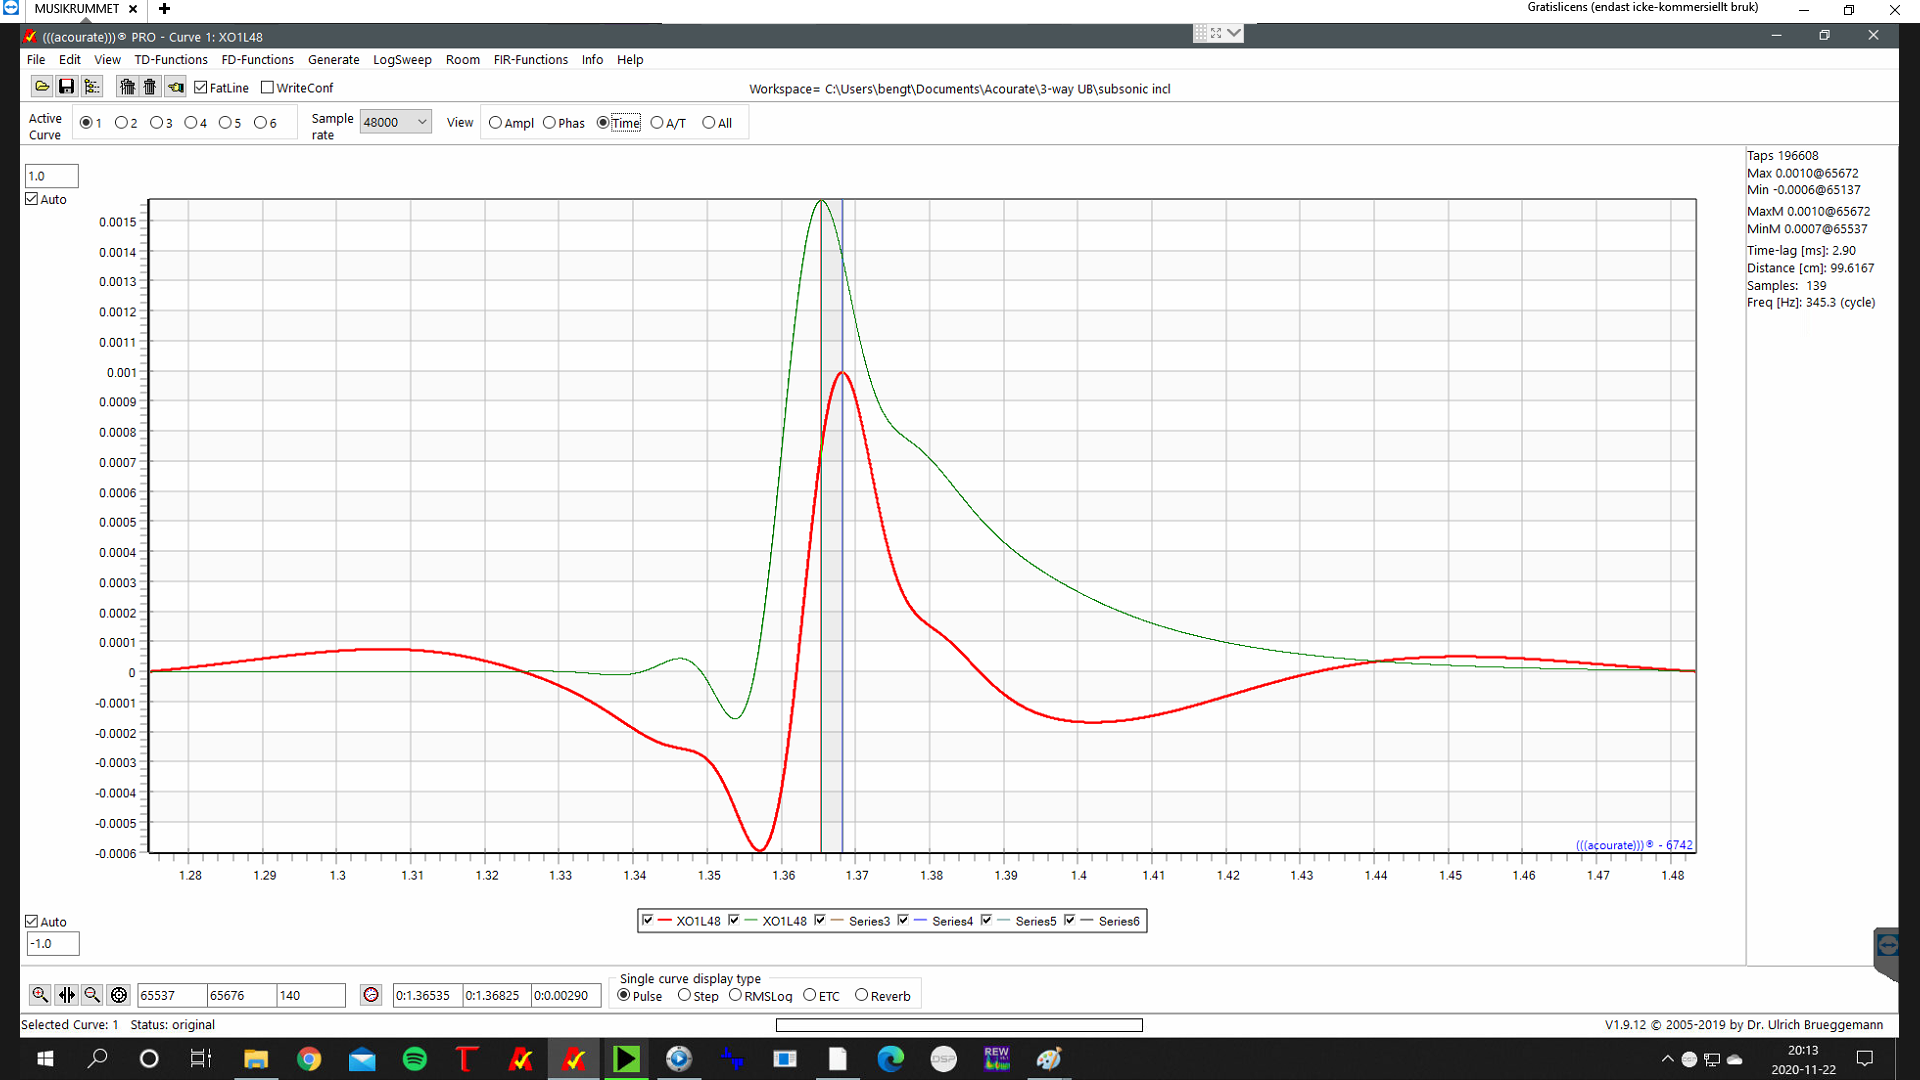The width and height of the screenshot is (1920, 1080).
Task: Open the FIR-Functions menu
Action: tap(530, 60)
